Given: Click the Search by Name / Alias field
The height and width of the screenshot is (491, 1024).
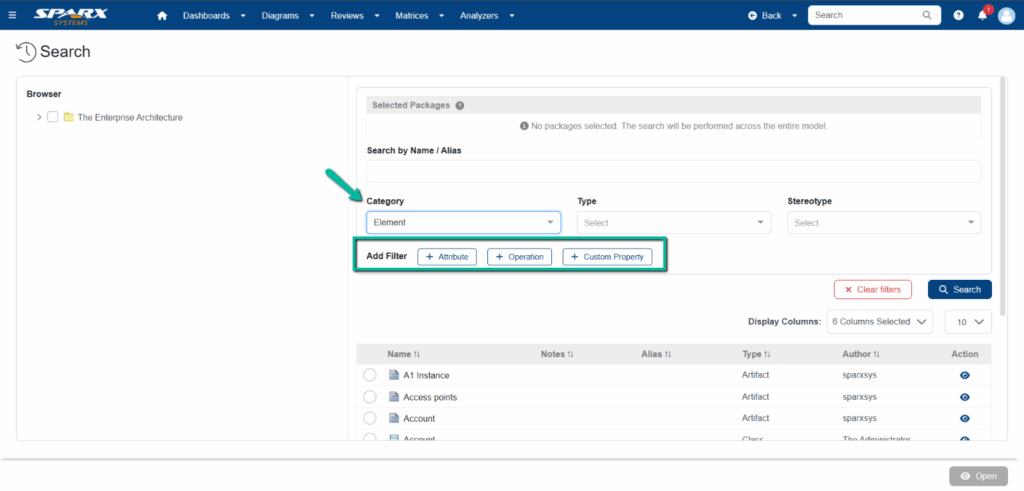Looking at the screenshot, I should point(674,171).
